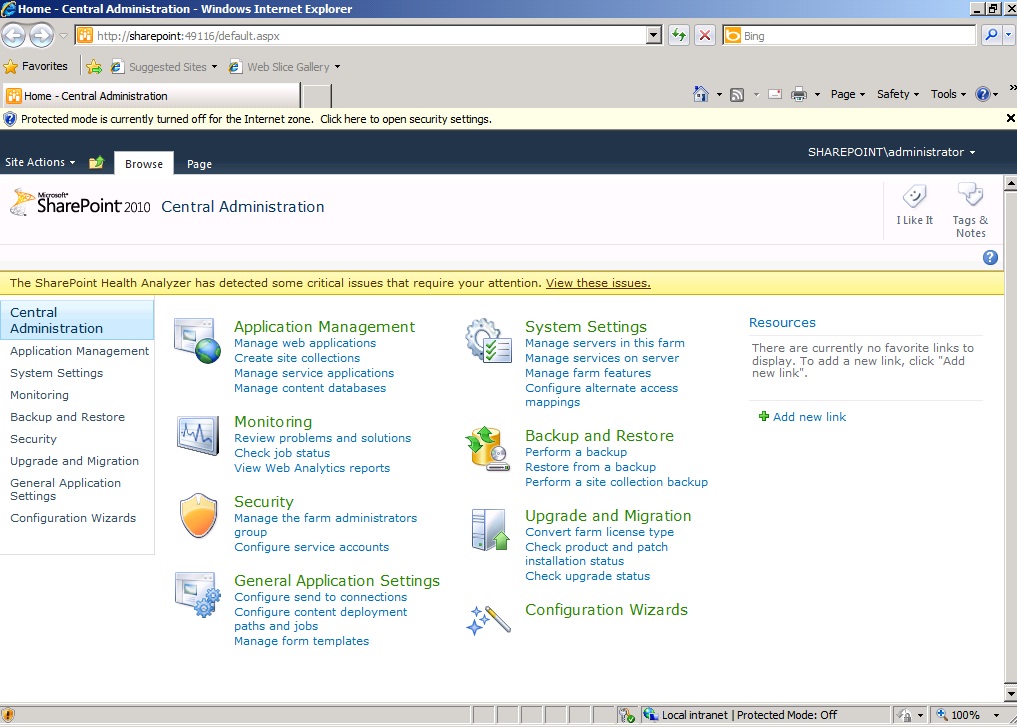Image resolution: width=1017 pixels, height=727 pixels.
Task: Click the Add to Favorites Bar icon
Action: pos(94,66)
